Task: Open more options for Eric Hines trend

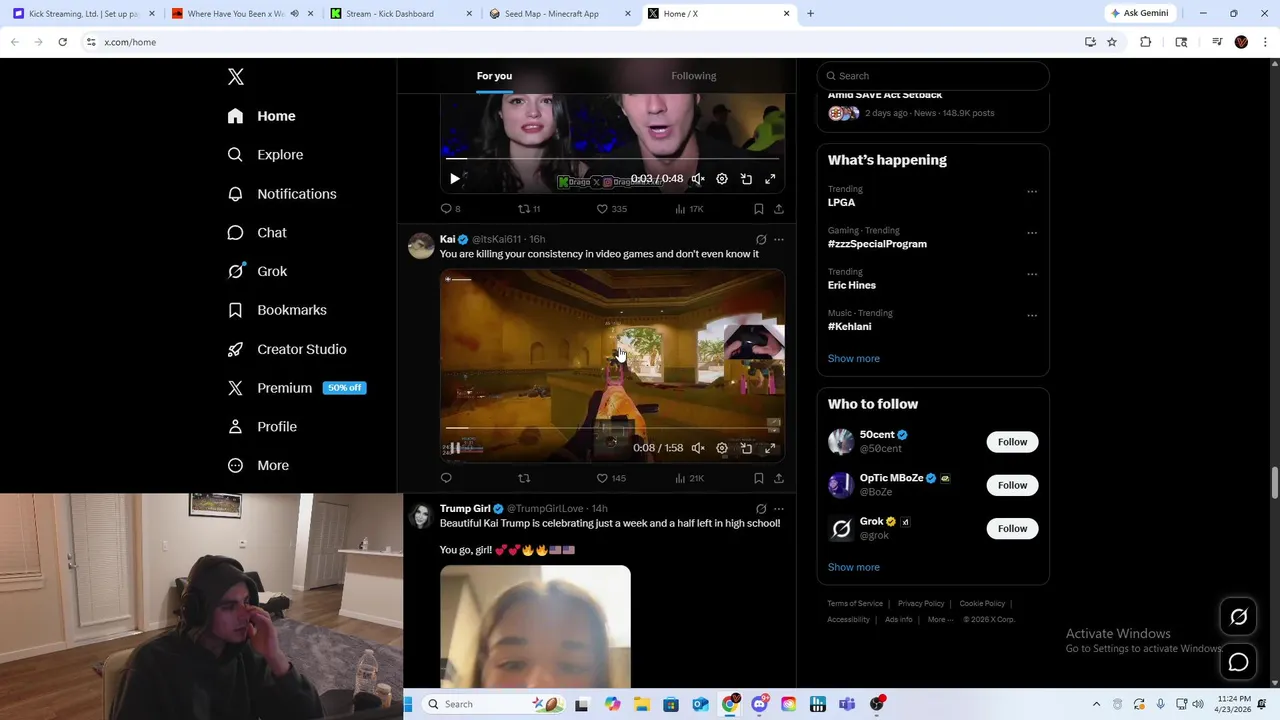Action: coord(1032,274)
